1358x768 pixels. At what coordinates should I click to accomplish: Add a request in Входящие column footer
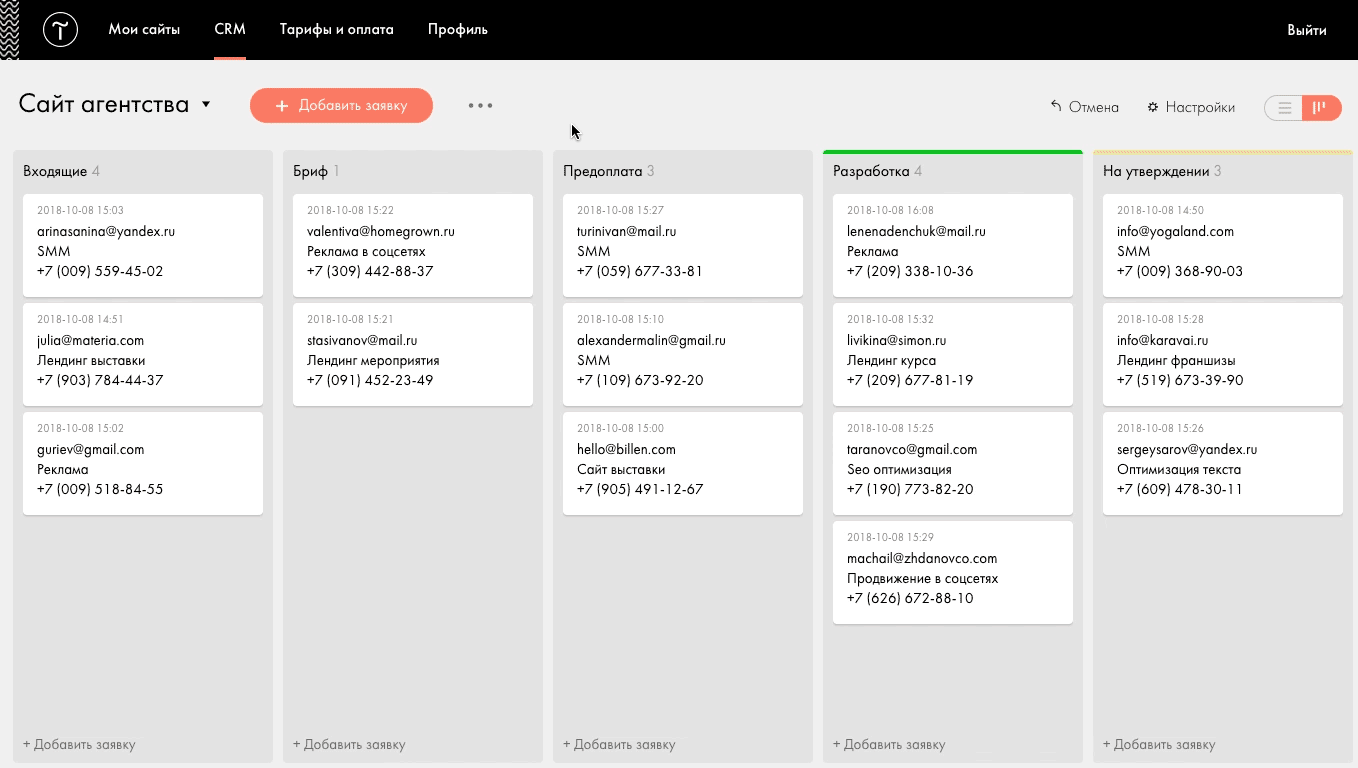click(80, 744)
